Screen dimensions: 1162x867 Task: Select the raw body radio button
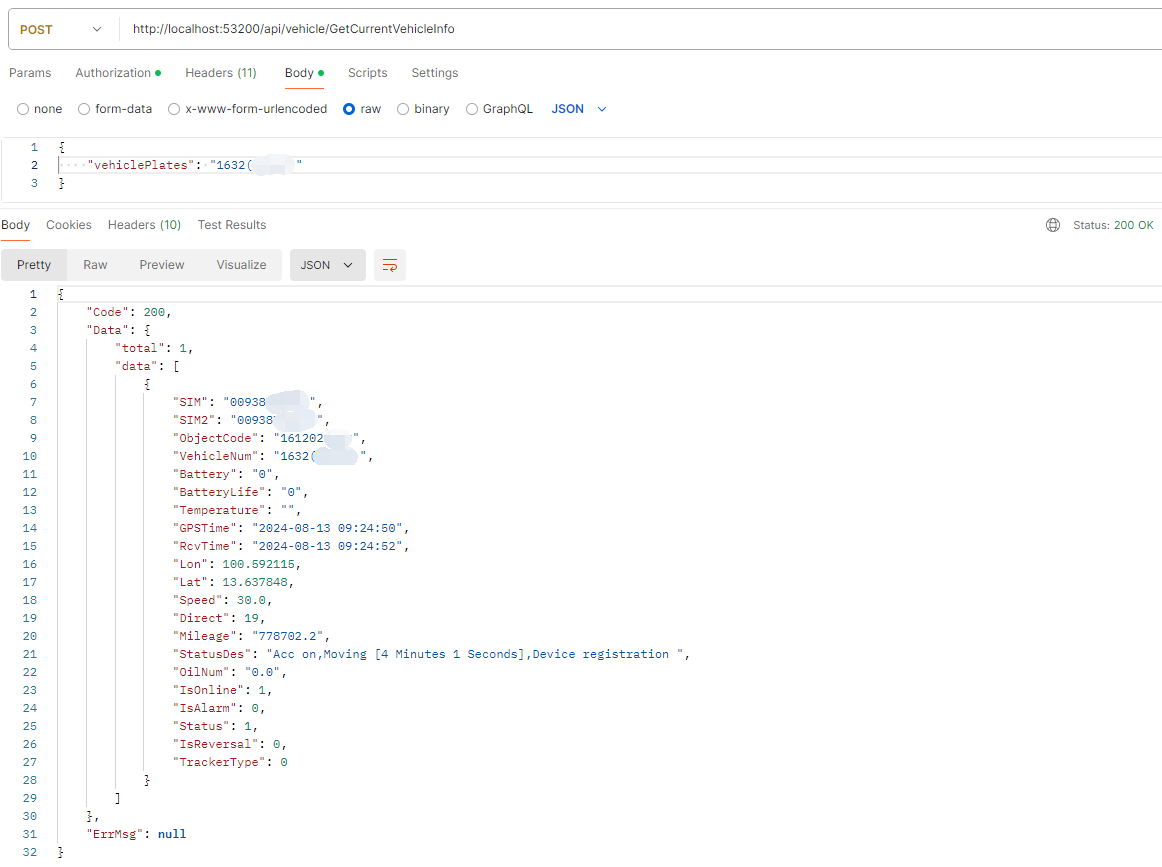click(x=349, y=109)
